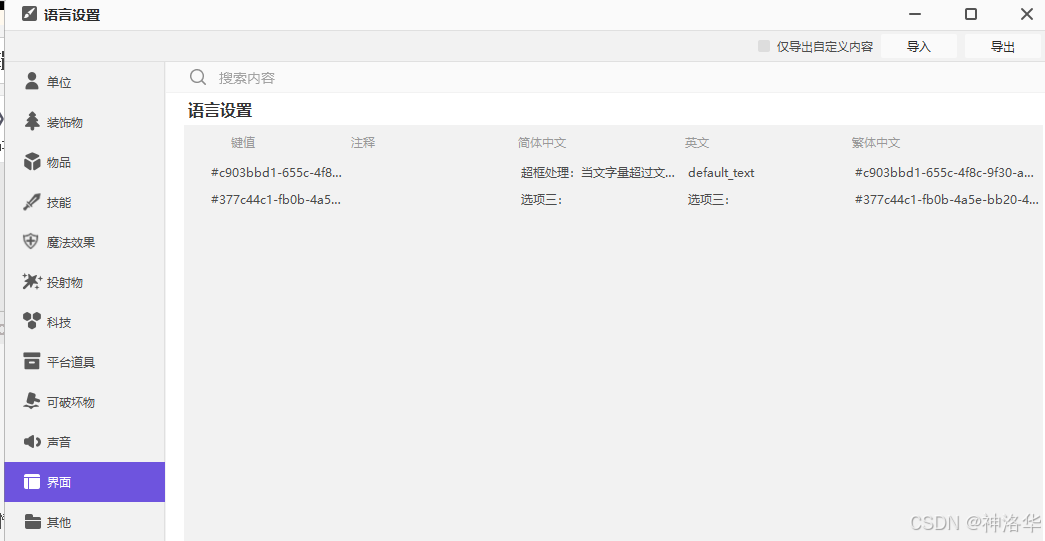Click the 可破坏物 icon
Image resolution: width=1045 pixels, height=541 pixels.
31,401
